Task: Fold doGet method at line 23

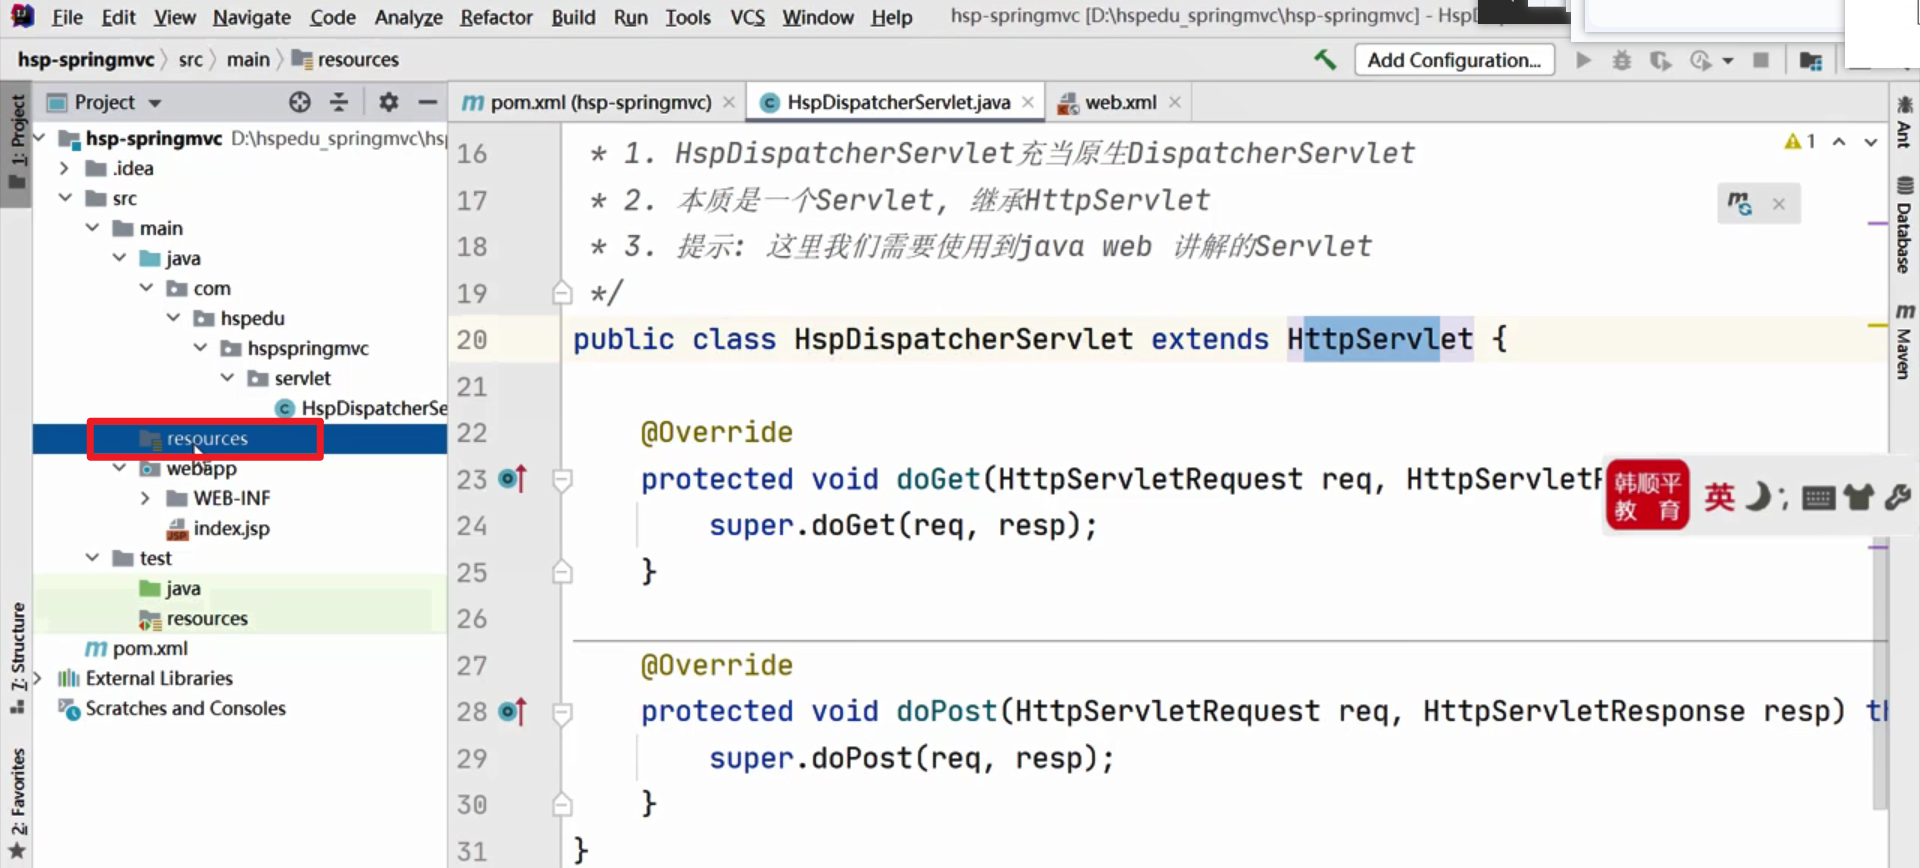Action: (x=562, y=480)
